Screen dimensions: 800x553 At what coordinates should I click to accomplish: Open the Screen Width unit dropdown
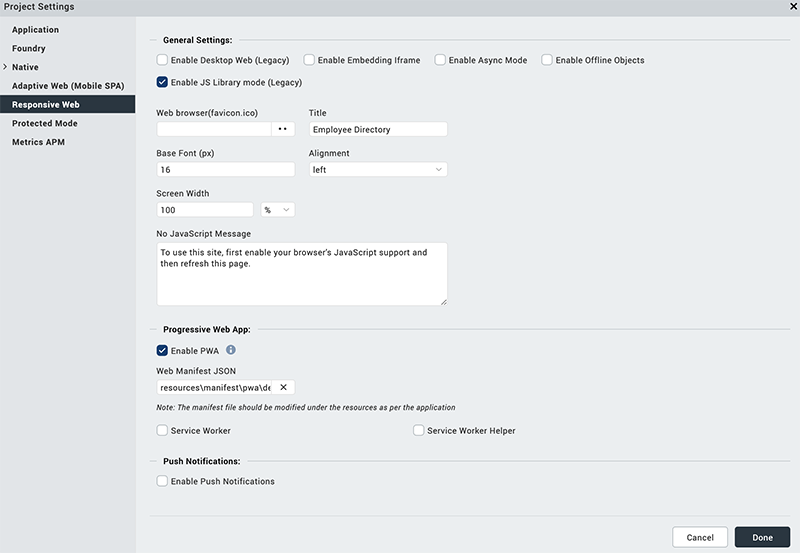click(x=278, y=210)
